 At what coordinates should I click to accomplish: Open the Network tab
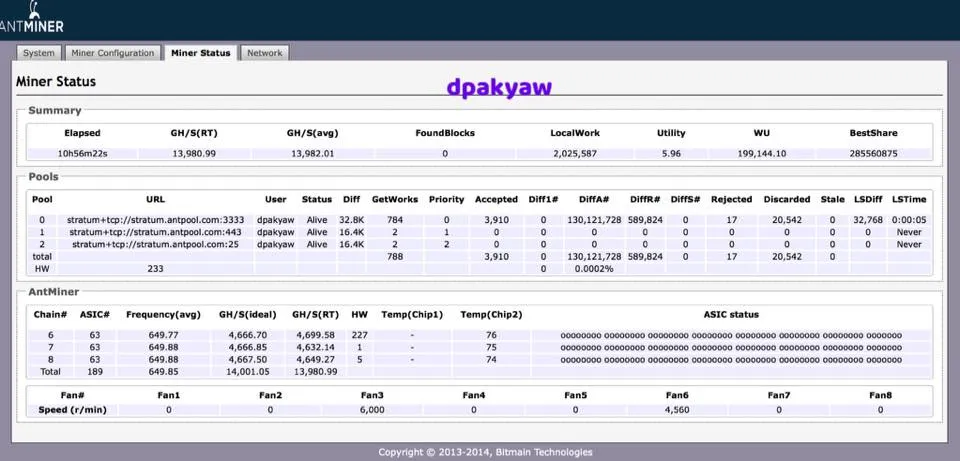pyautogui.click(x=264, y=53)
